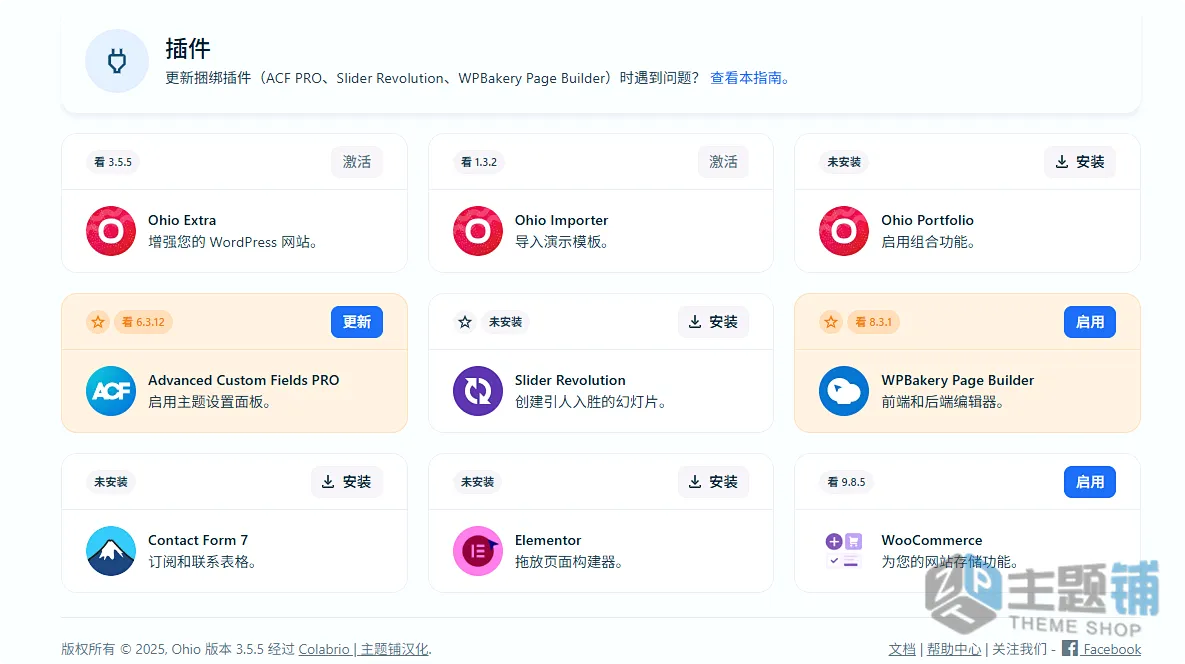
Task: Update Advanced Custom Fields PRO
Action: click(357, 322)
